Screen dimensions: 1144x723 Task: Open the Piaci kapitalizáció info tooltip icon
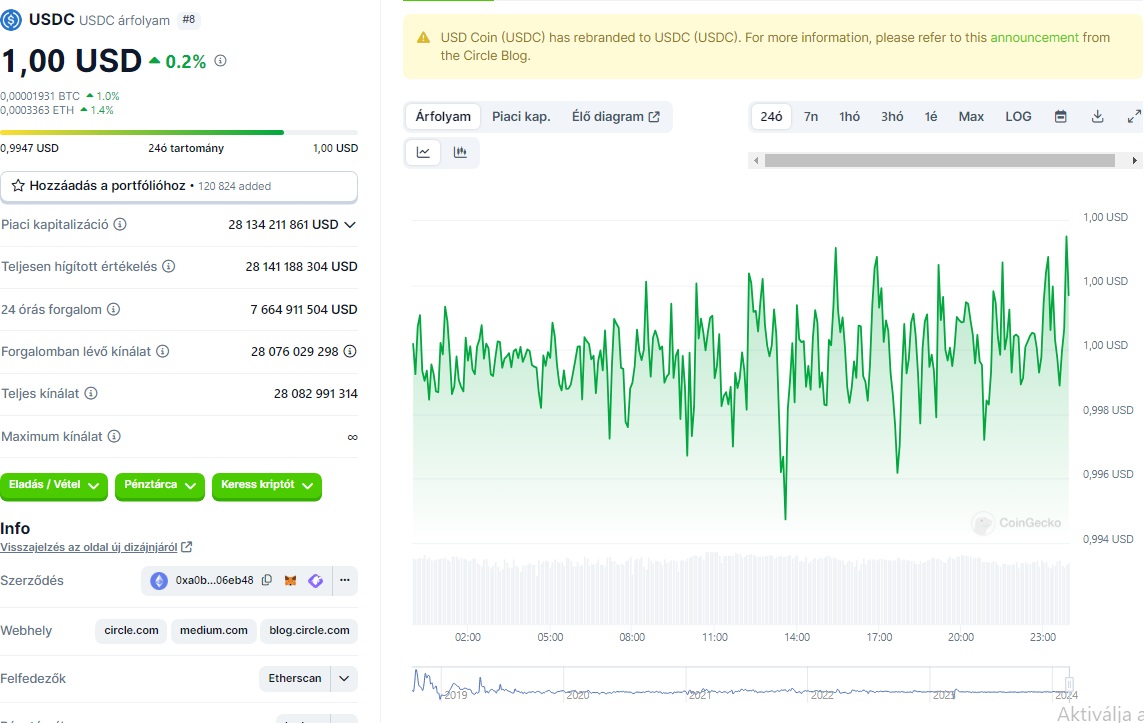pos(120,225)
